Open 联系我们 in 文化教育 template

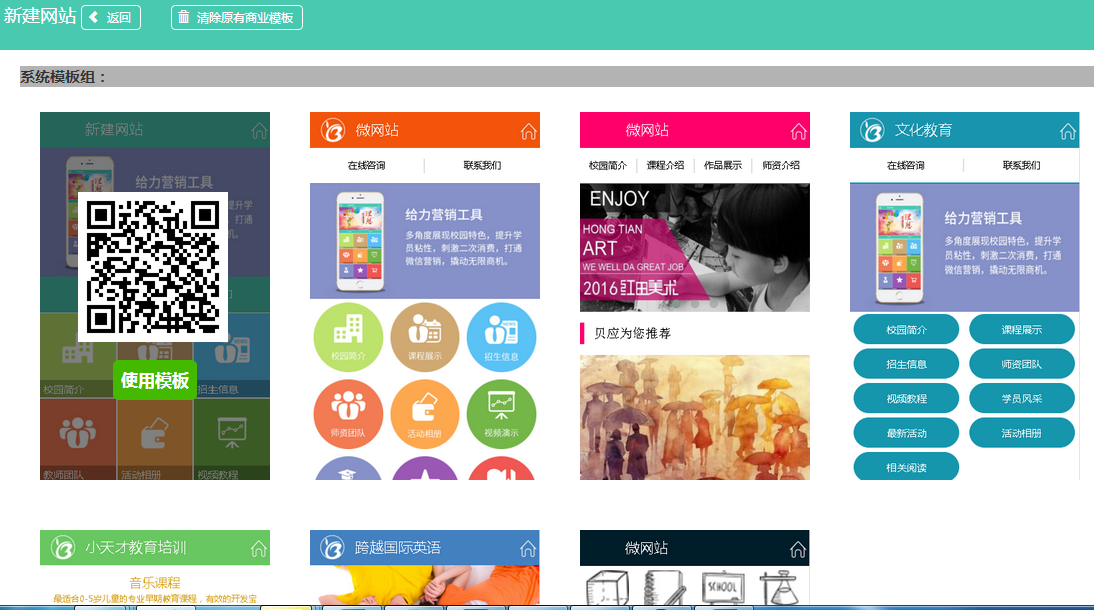coord(1021,165)
